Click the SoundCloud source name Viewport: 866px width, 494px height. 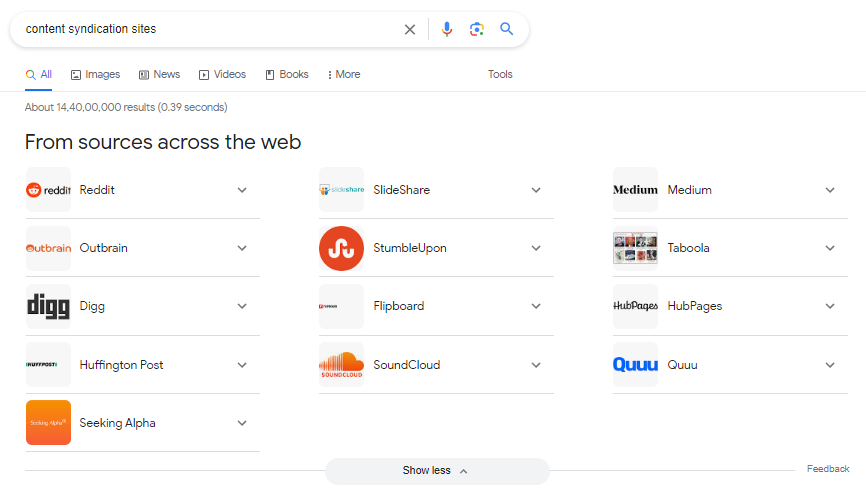pyautogui.click(x=406, y=365)
